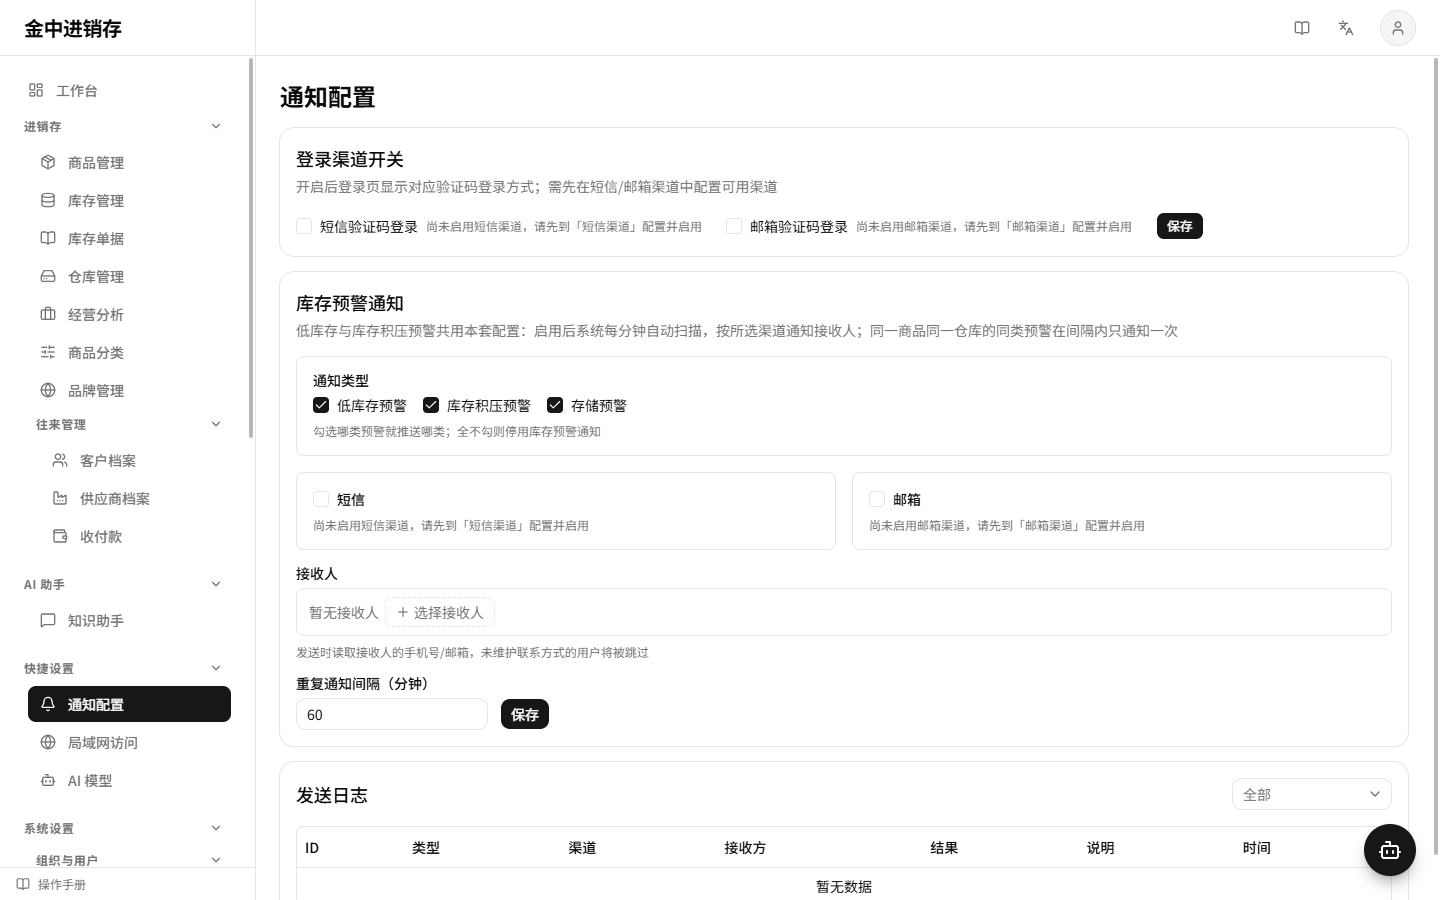This screenshot has height=900, width=1440.
Task: Click the 工作台 dashboard grid icon
Action: [36, 90]
